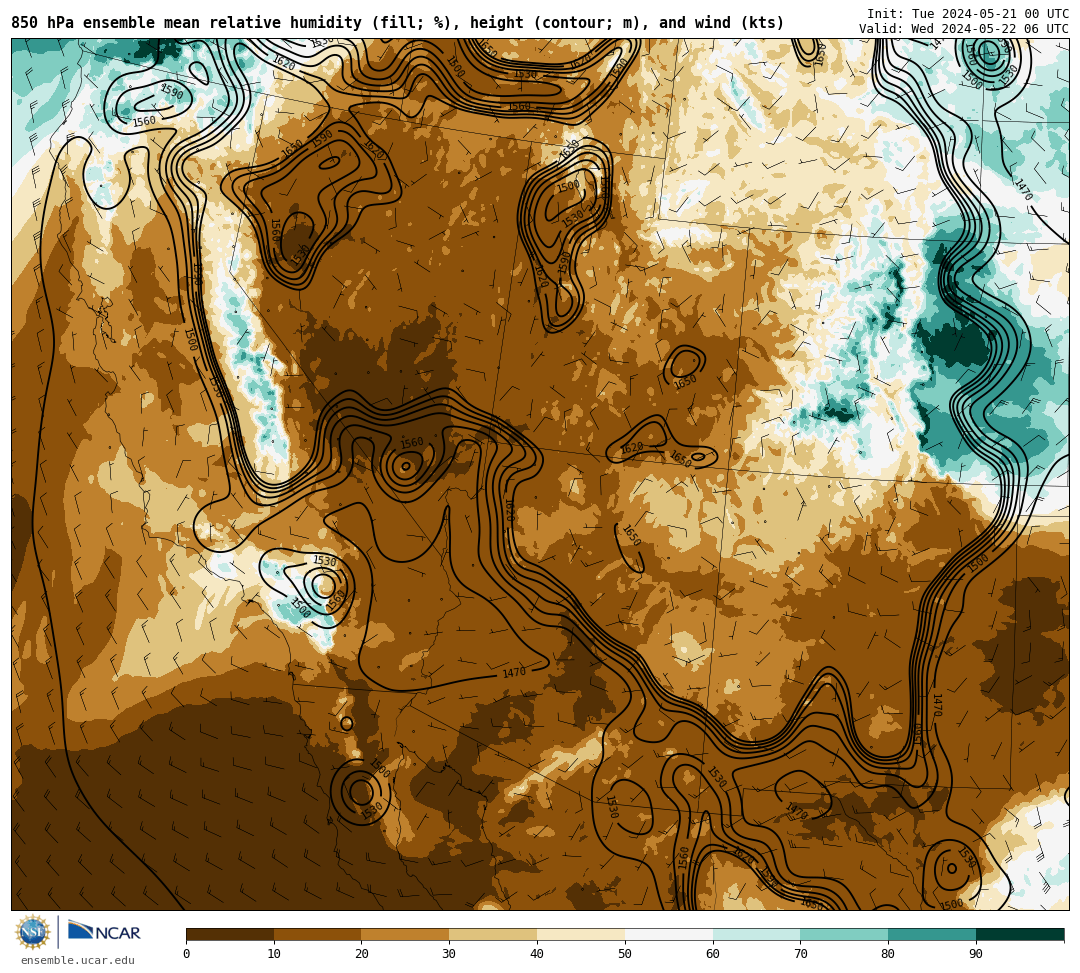Click the colorbar tick label 0
Screen dimensions: 1080x973
pos(187,954)
